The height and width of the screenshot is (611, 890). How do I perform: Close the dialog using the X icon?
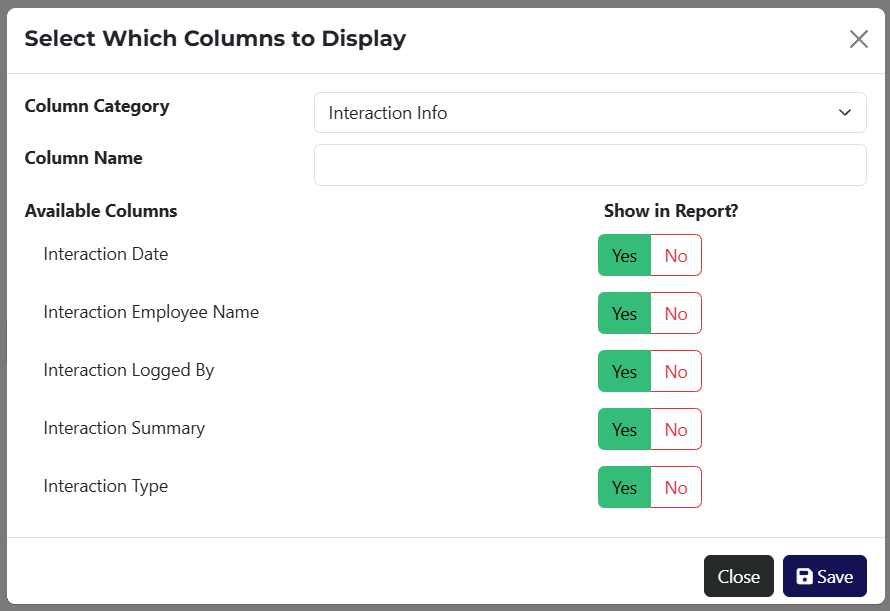(x=858, y=39)
